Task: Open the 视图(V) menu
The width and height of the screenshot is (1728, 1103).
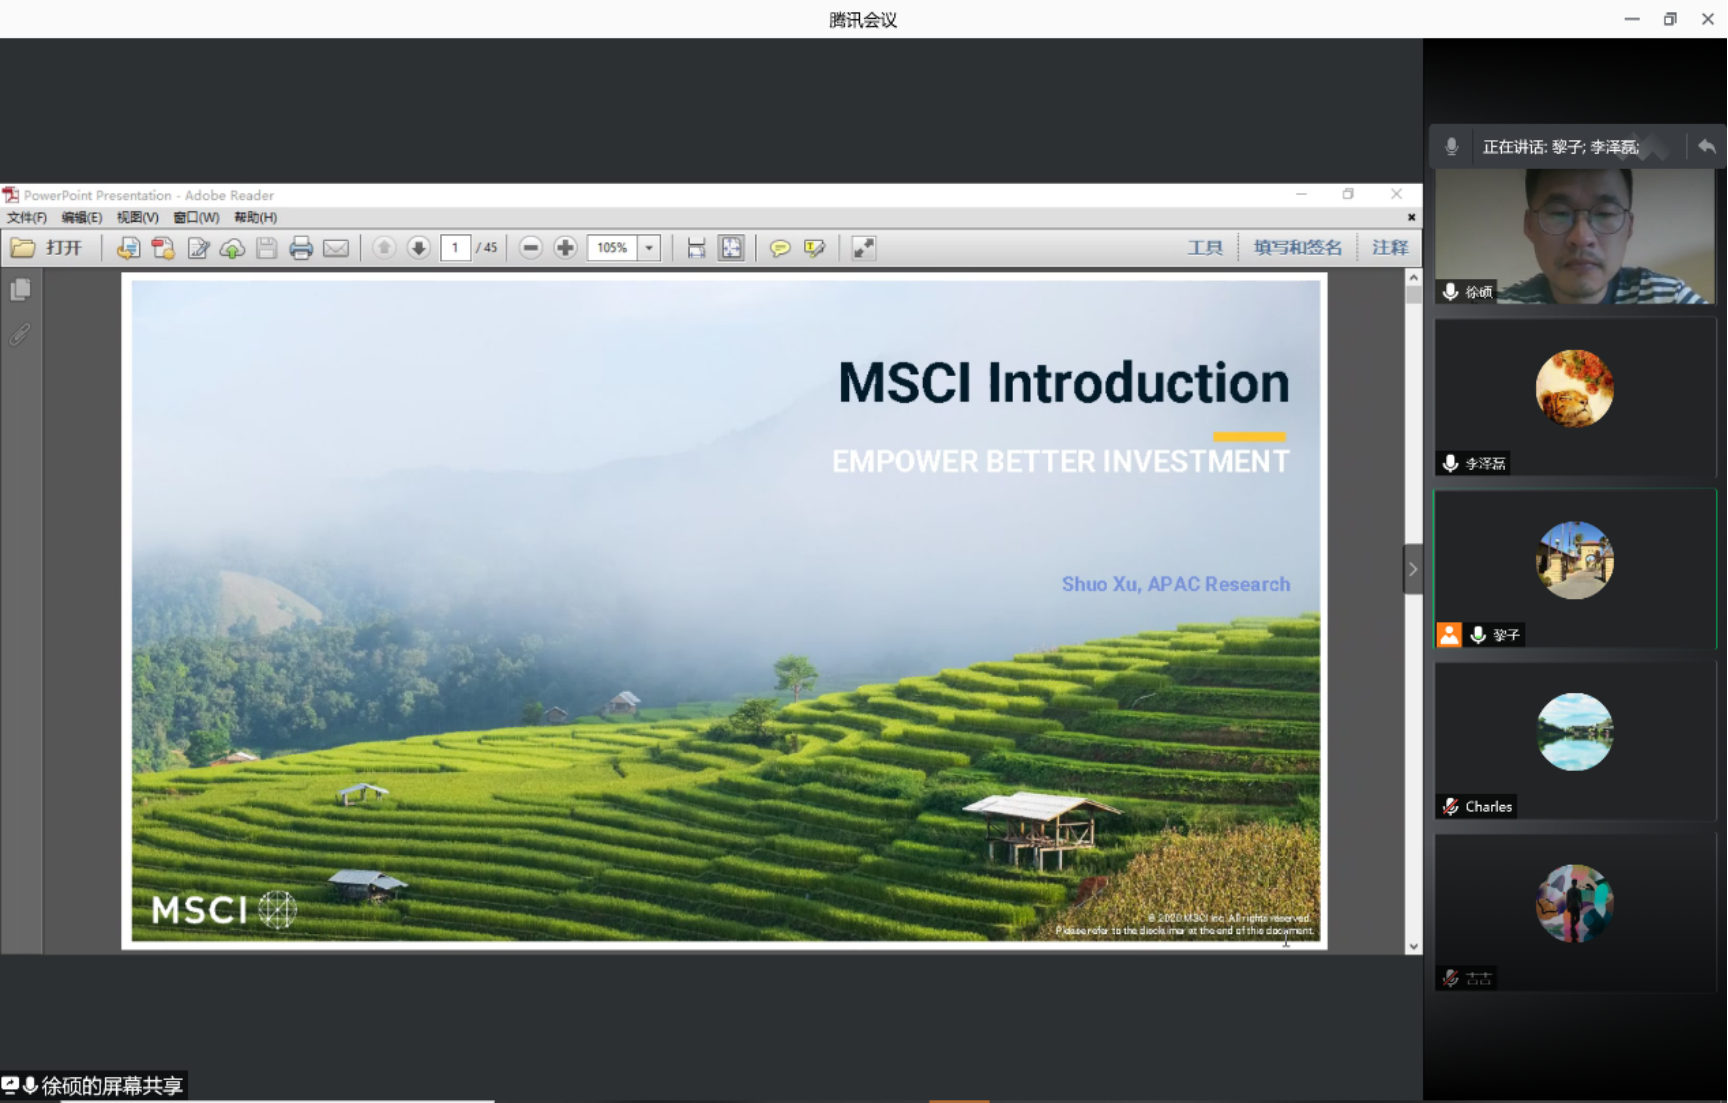Action: click(x=137, y=217)
